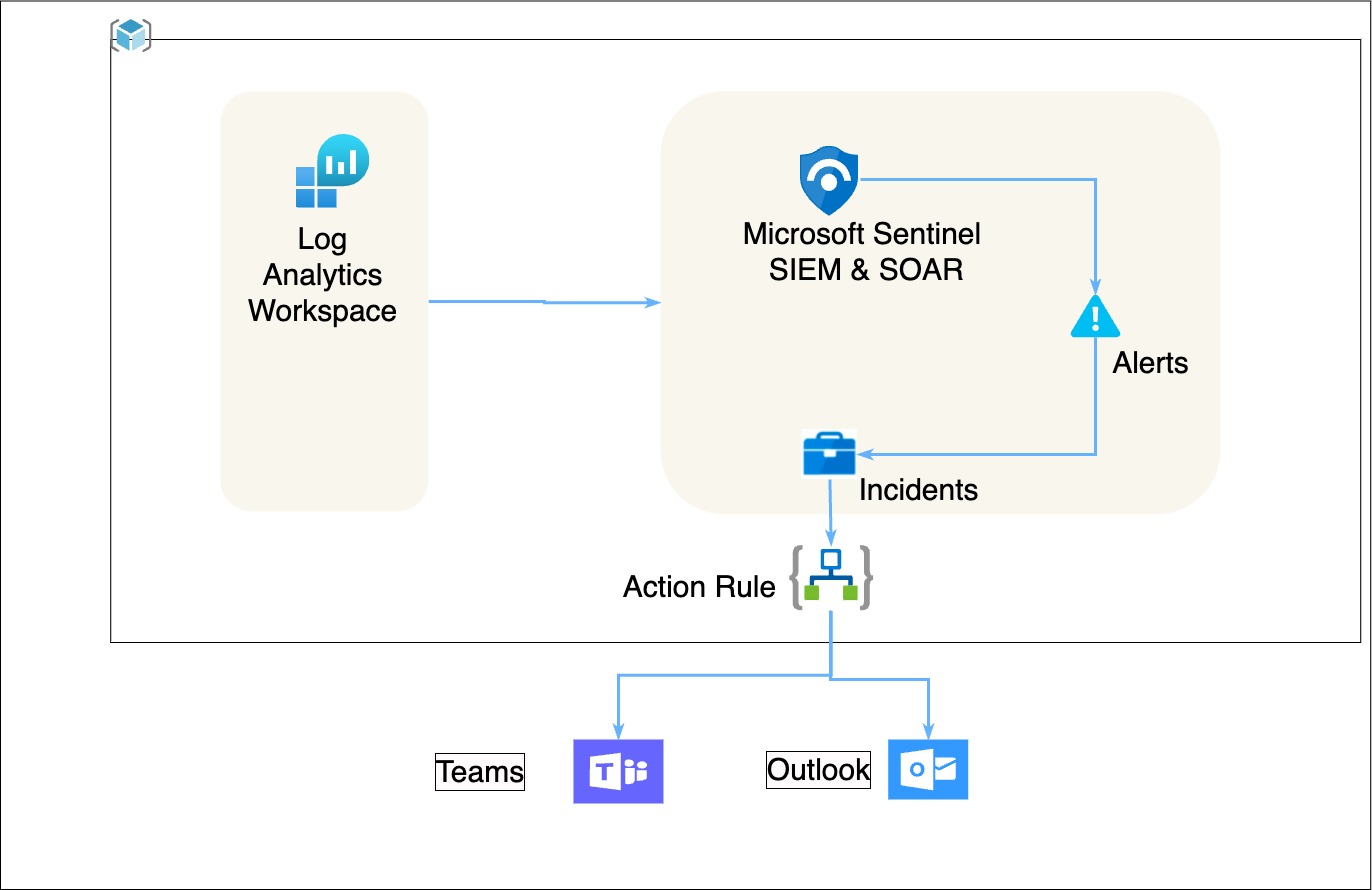Select the Incidents briefcase icon
1372x890 pixels.
point(829,454)
